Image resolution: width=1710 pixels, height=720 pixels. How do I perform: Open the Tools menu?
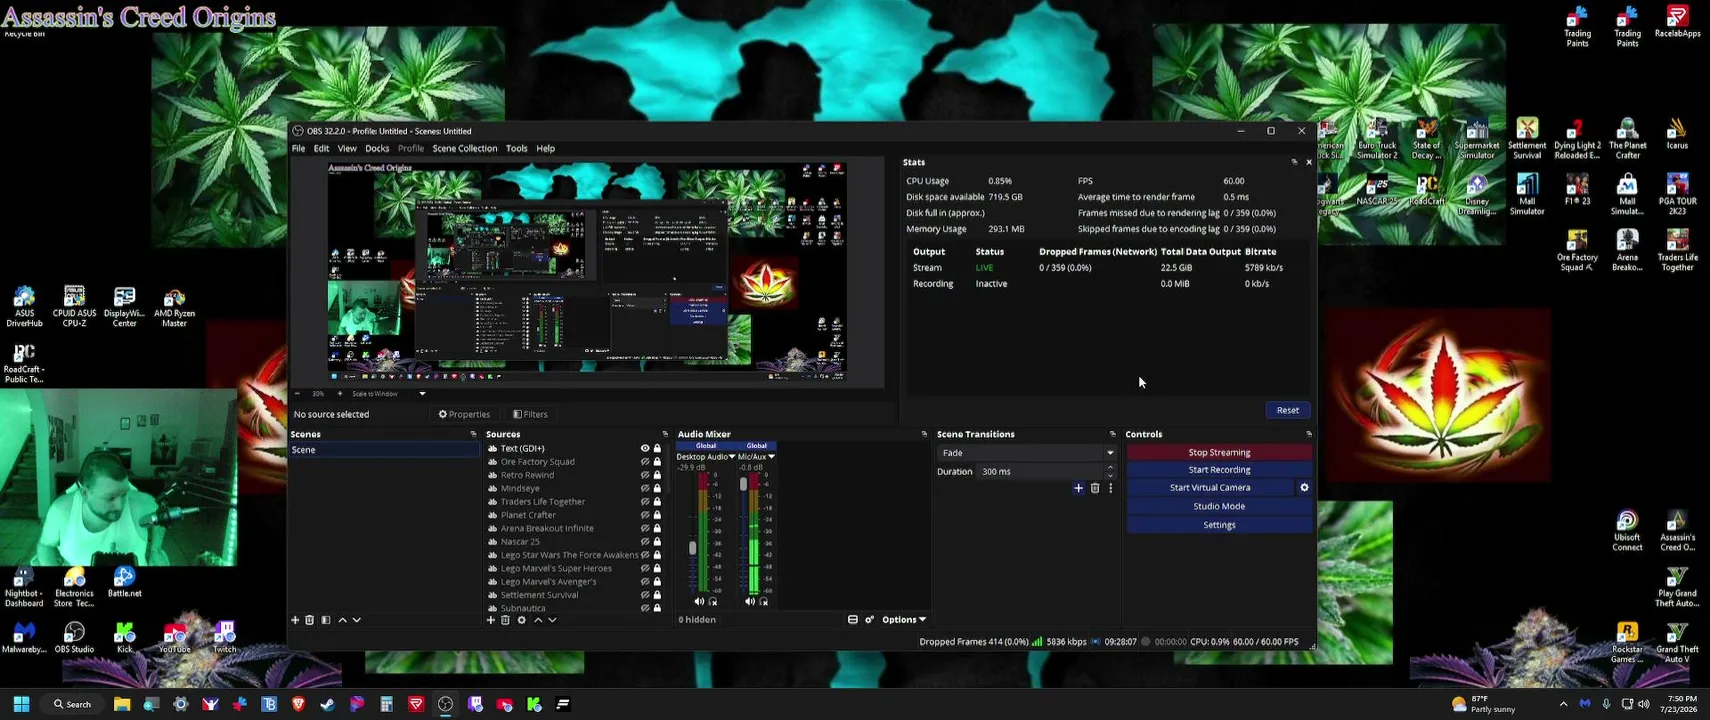click(516, 148)
